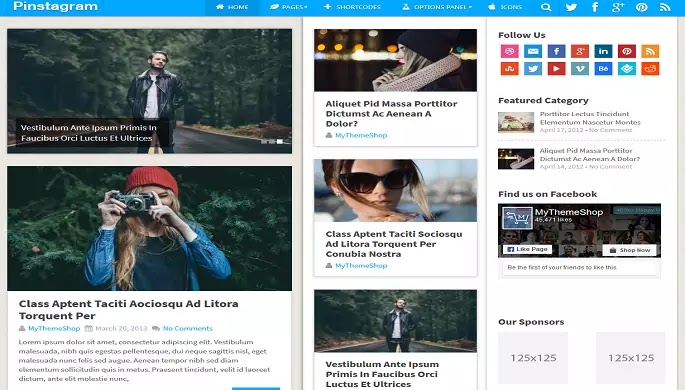The width and height of the screenshot is (685, 390).
Task: Open card title Vestibulum Ante Ipsum Primis In Faucibus
Action: pos(382,374)
